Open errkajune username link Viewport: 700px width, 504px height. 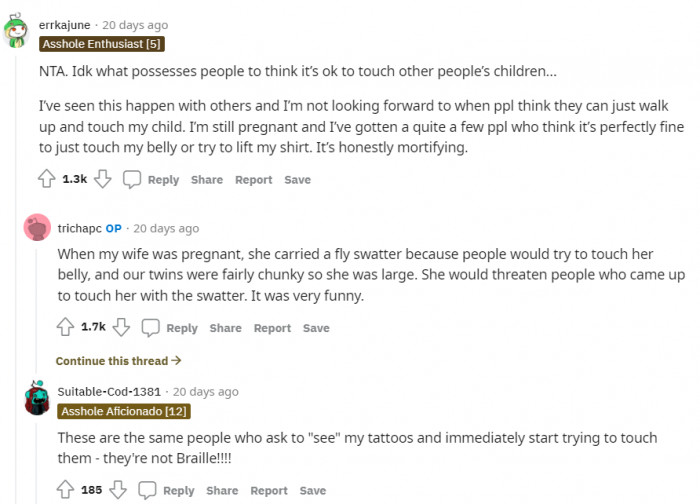tap(64, 24)
